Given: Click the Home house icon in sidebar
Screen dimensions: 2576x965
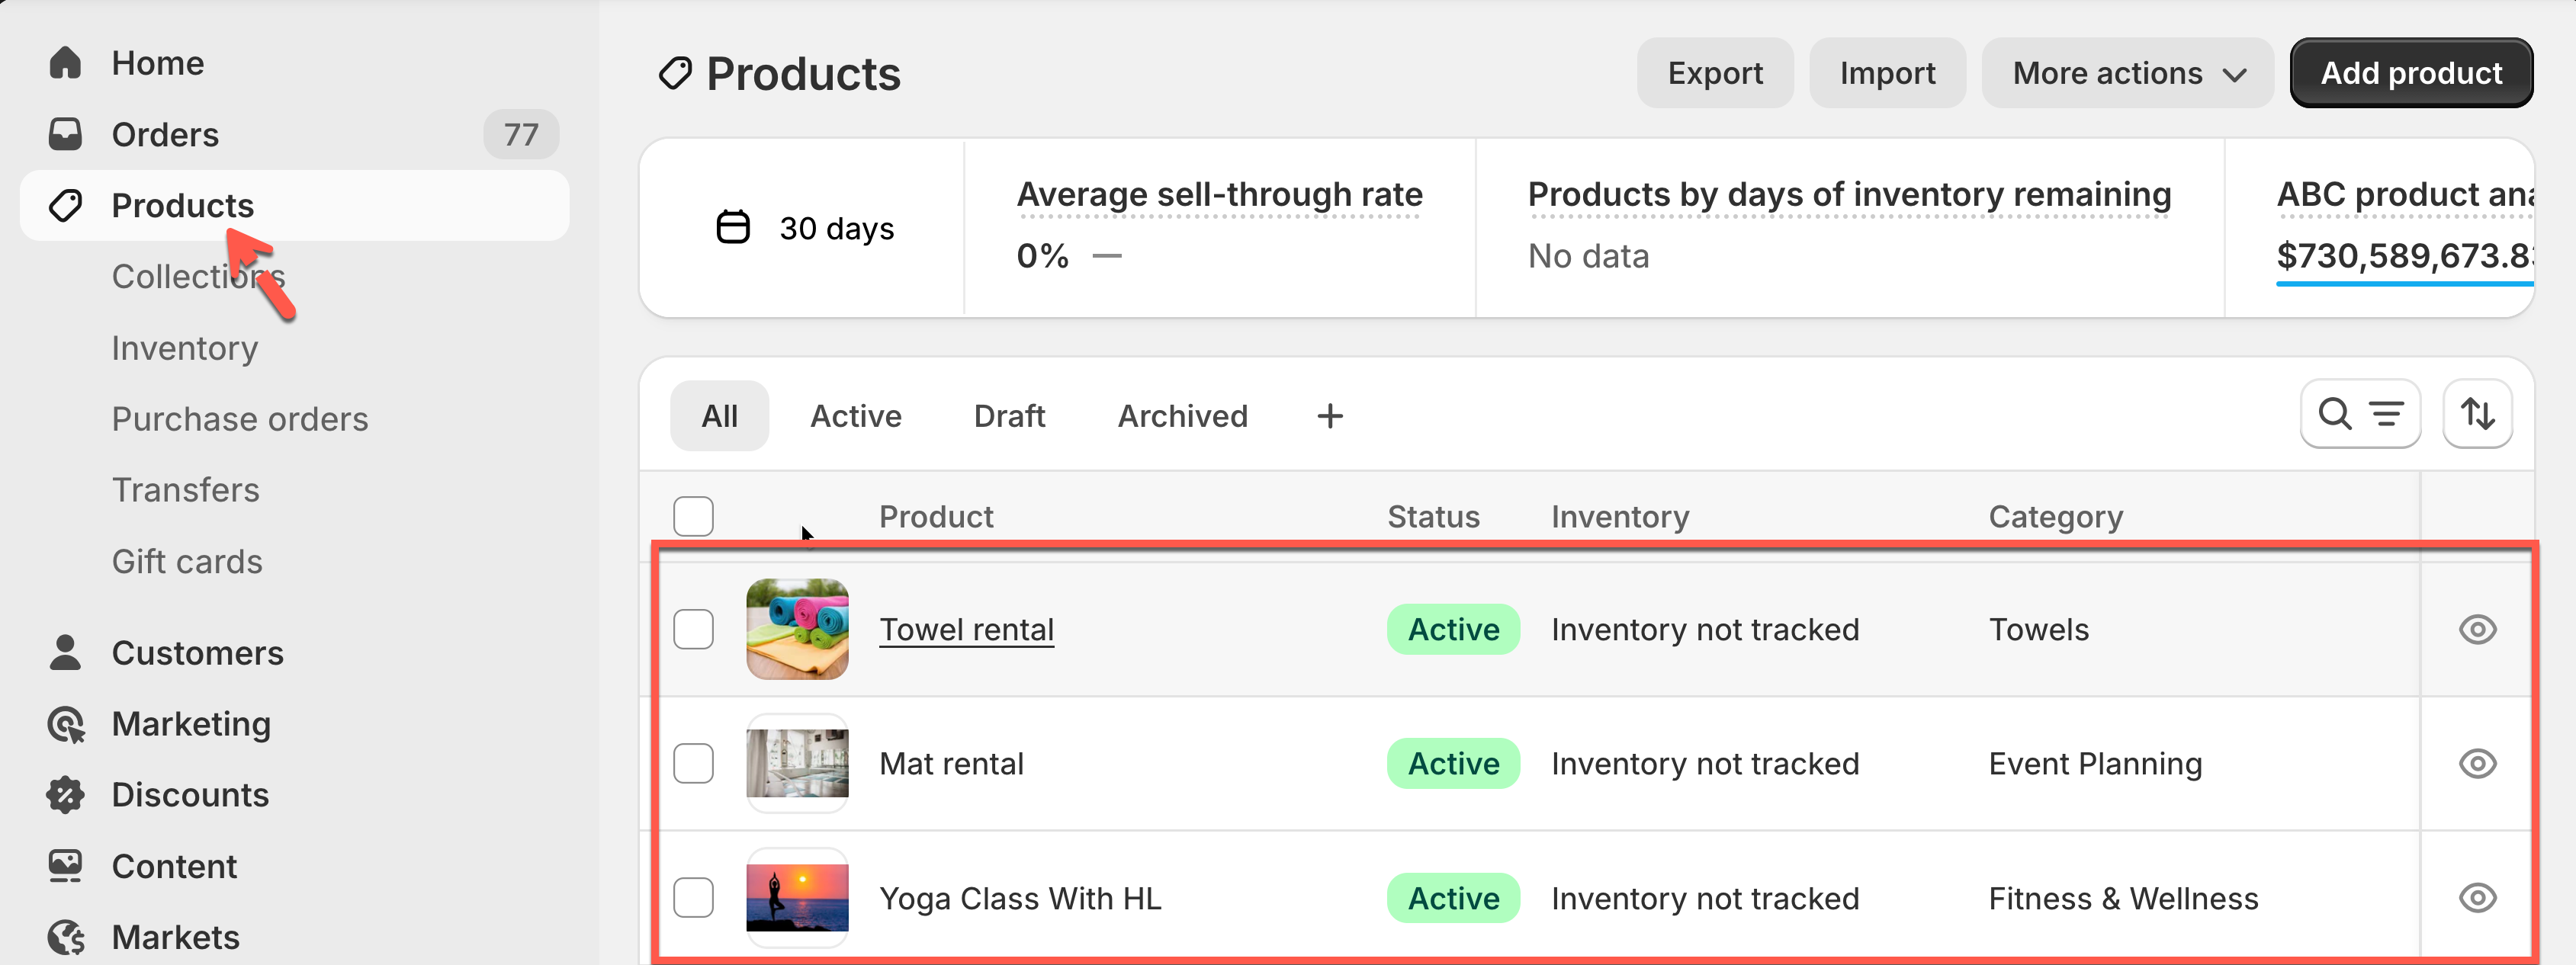Looking at the screenshot, I should (65, 63).
